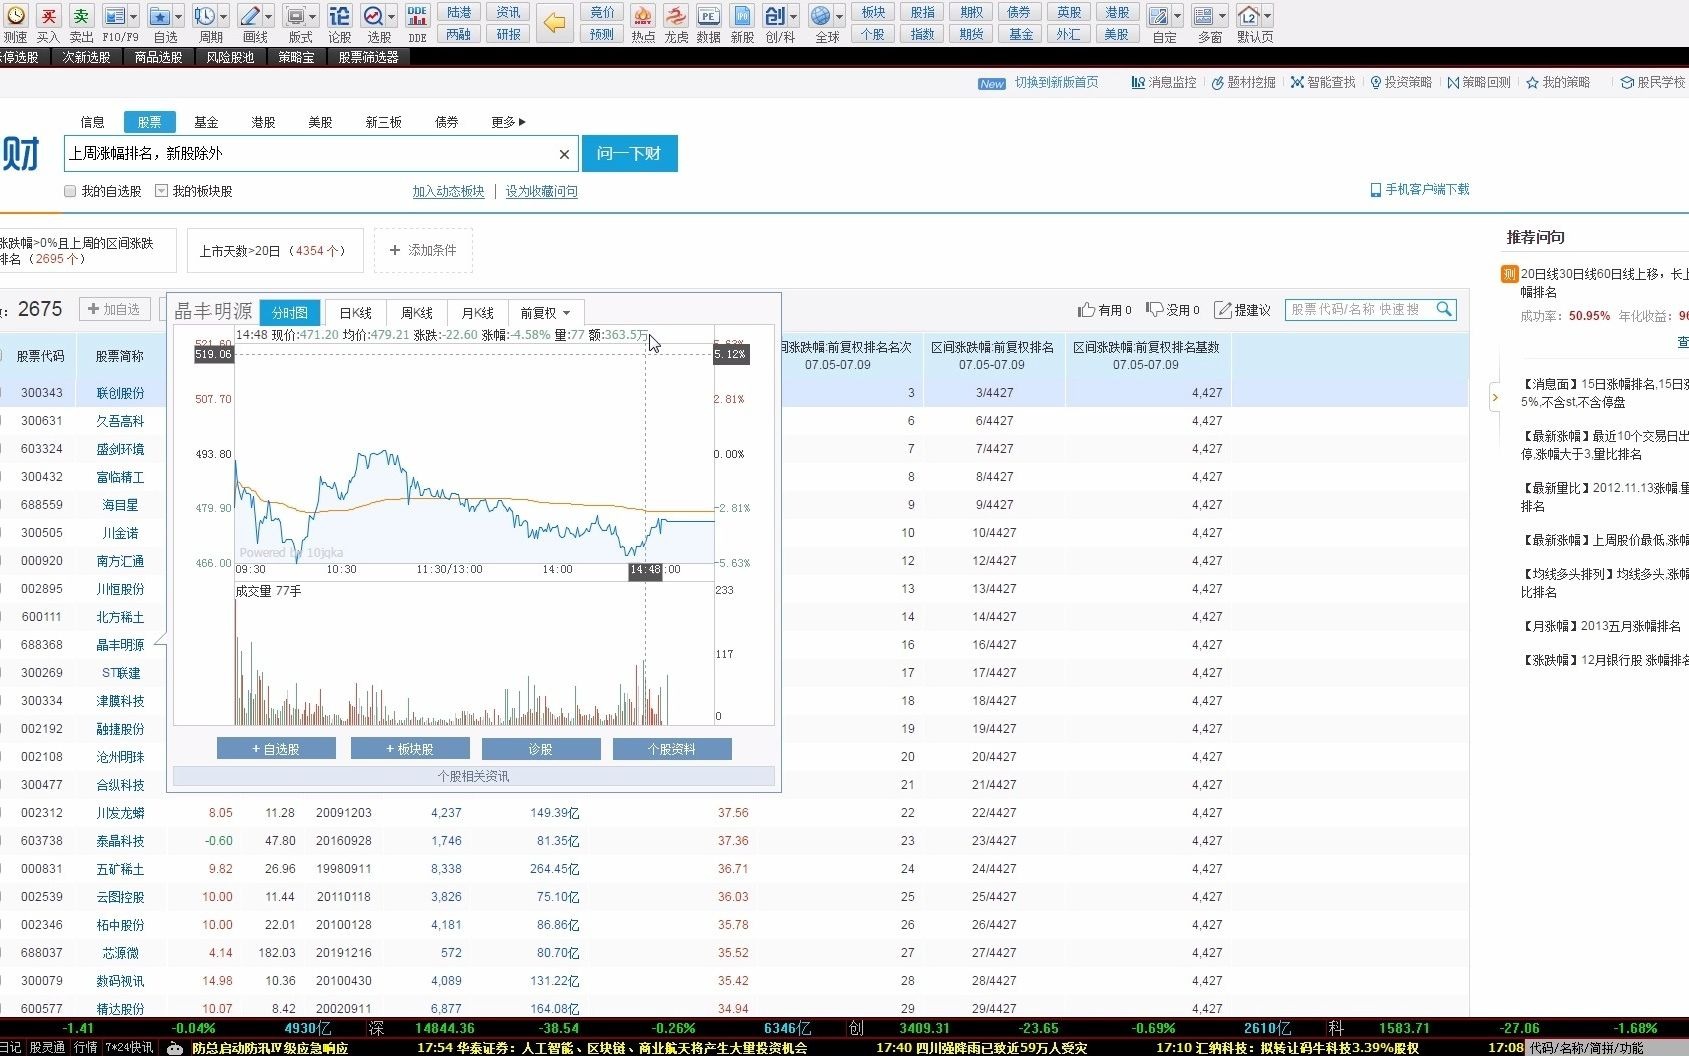
Task: Expand the 默认页 dropdown arrow
Action: (1268, 16)
